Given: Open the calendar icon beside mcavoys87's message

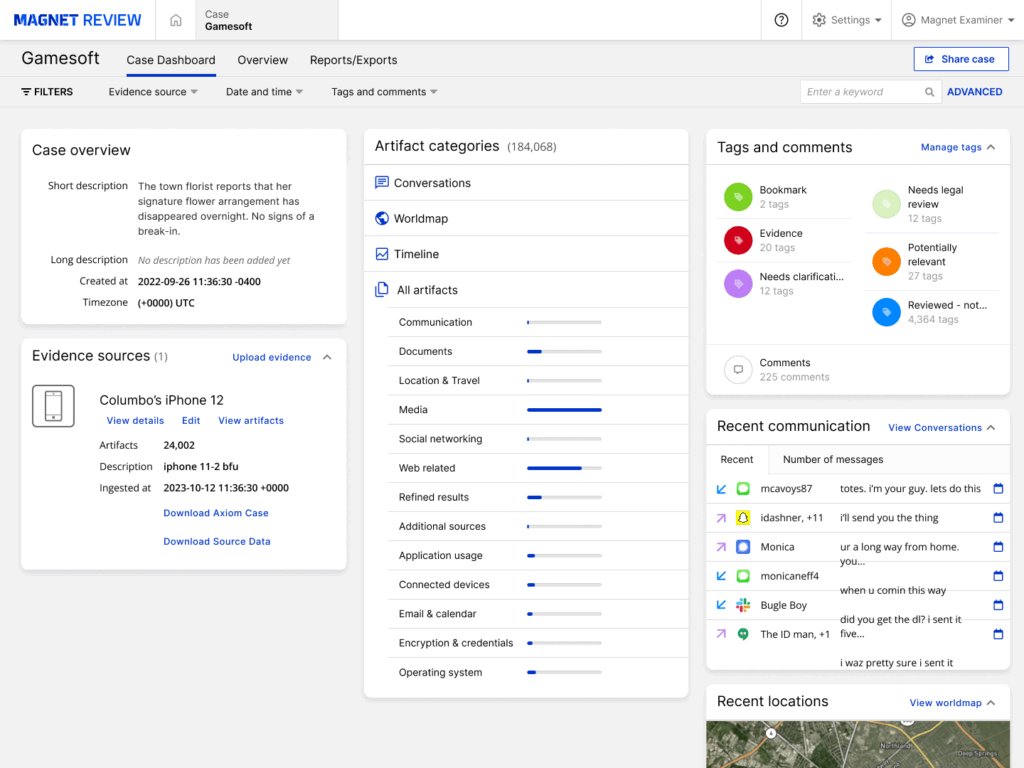Looking at the screenshot, I should coord(997,488).
